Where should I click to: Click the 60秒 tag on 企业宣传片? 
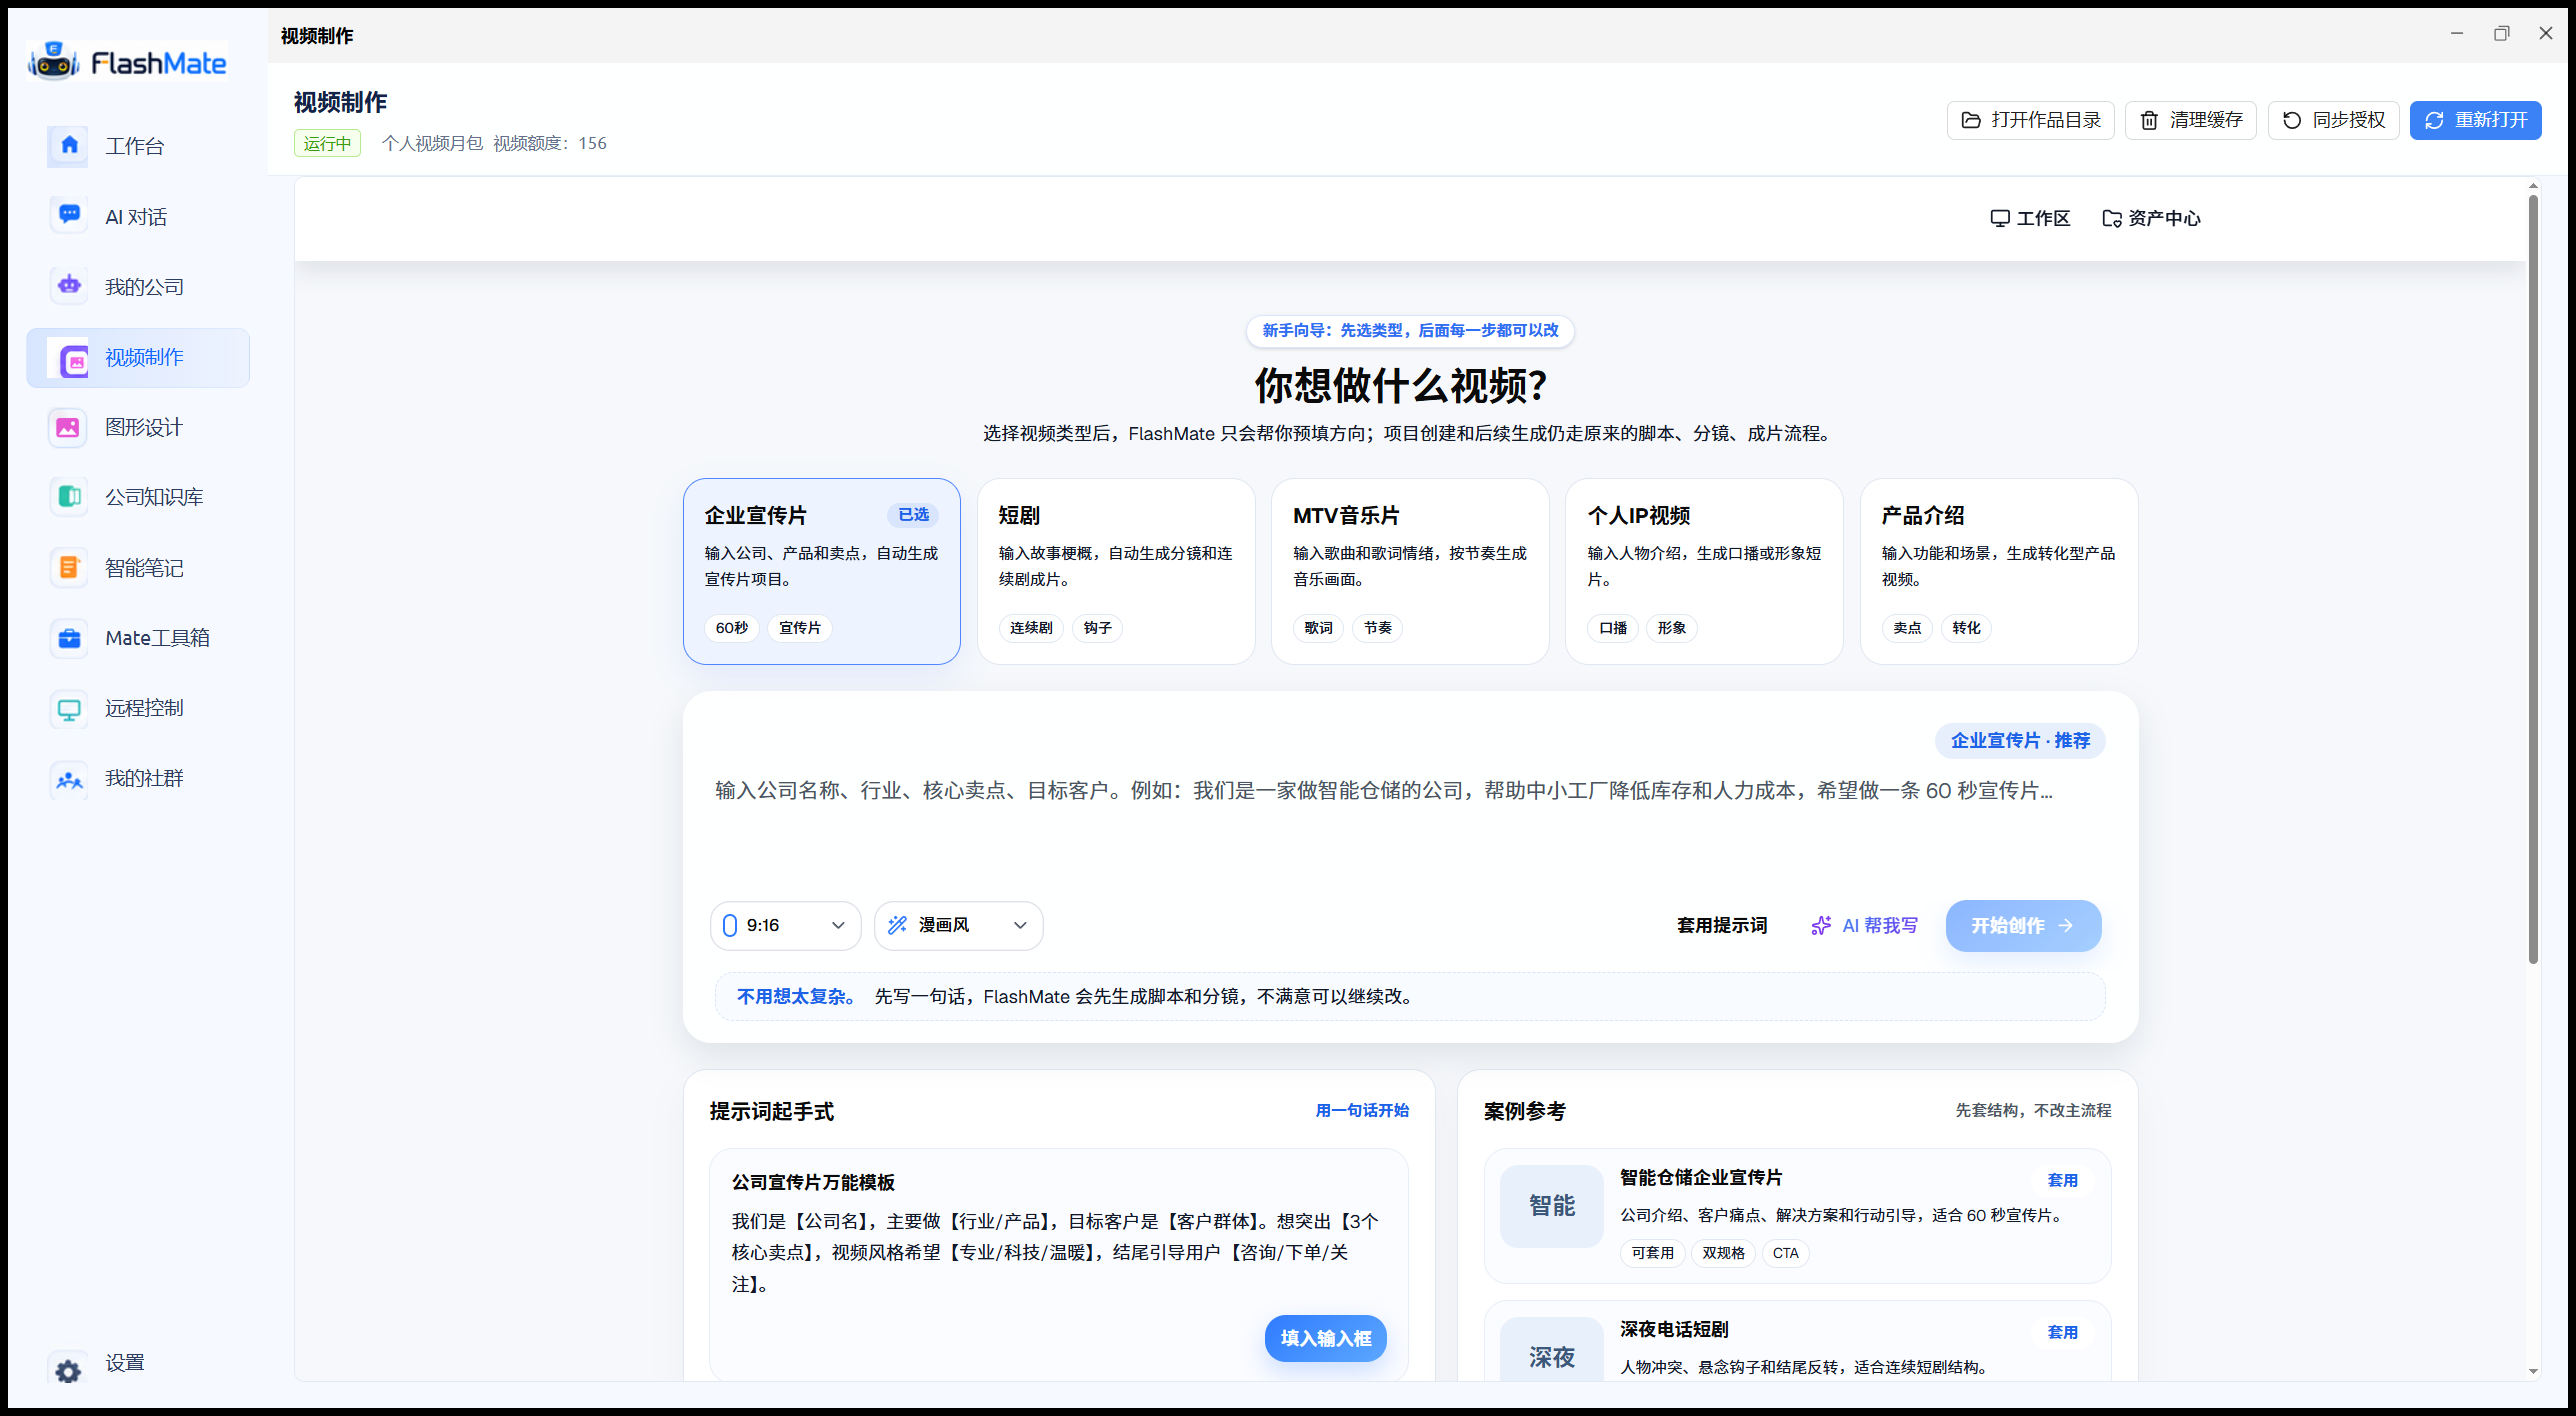coord(731,627)
